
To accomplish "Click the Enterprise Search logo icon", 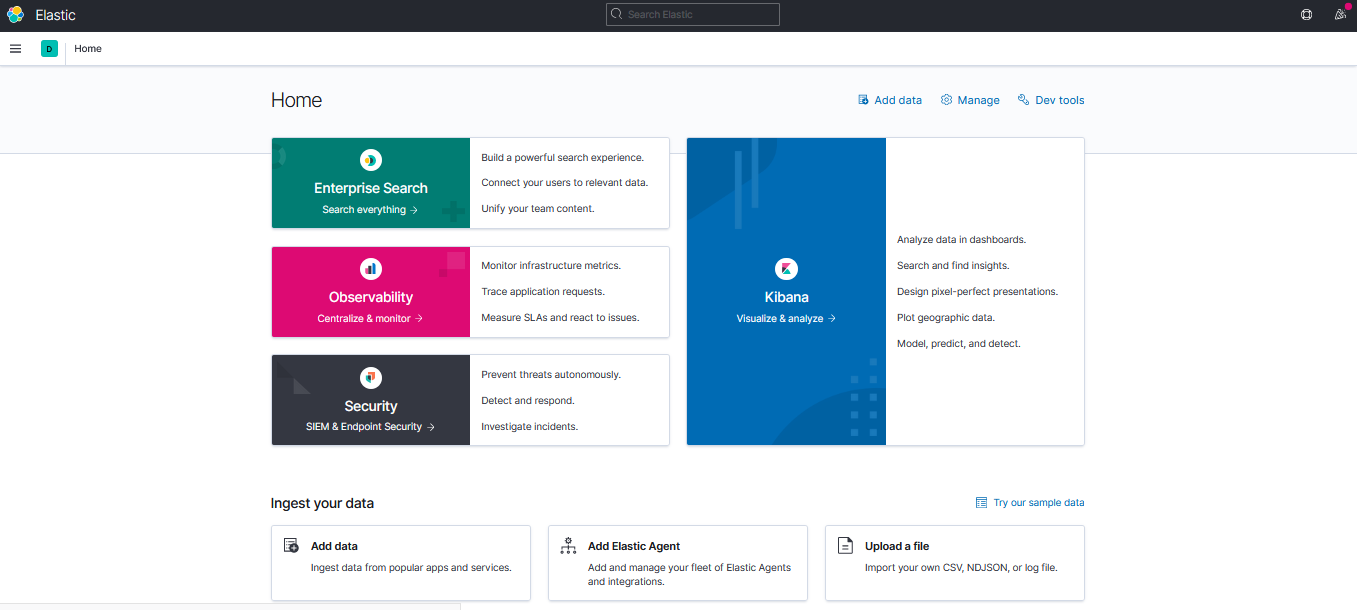I will 371,160.
